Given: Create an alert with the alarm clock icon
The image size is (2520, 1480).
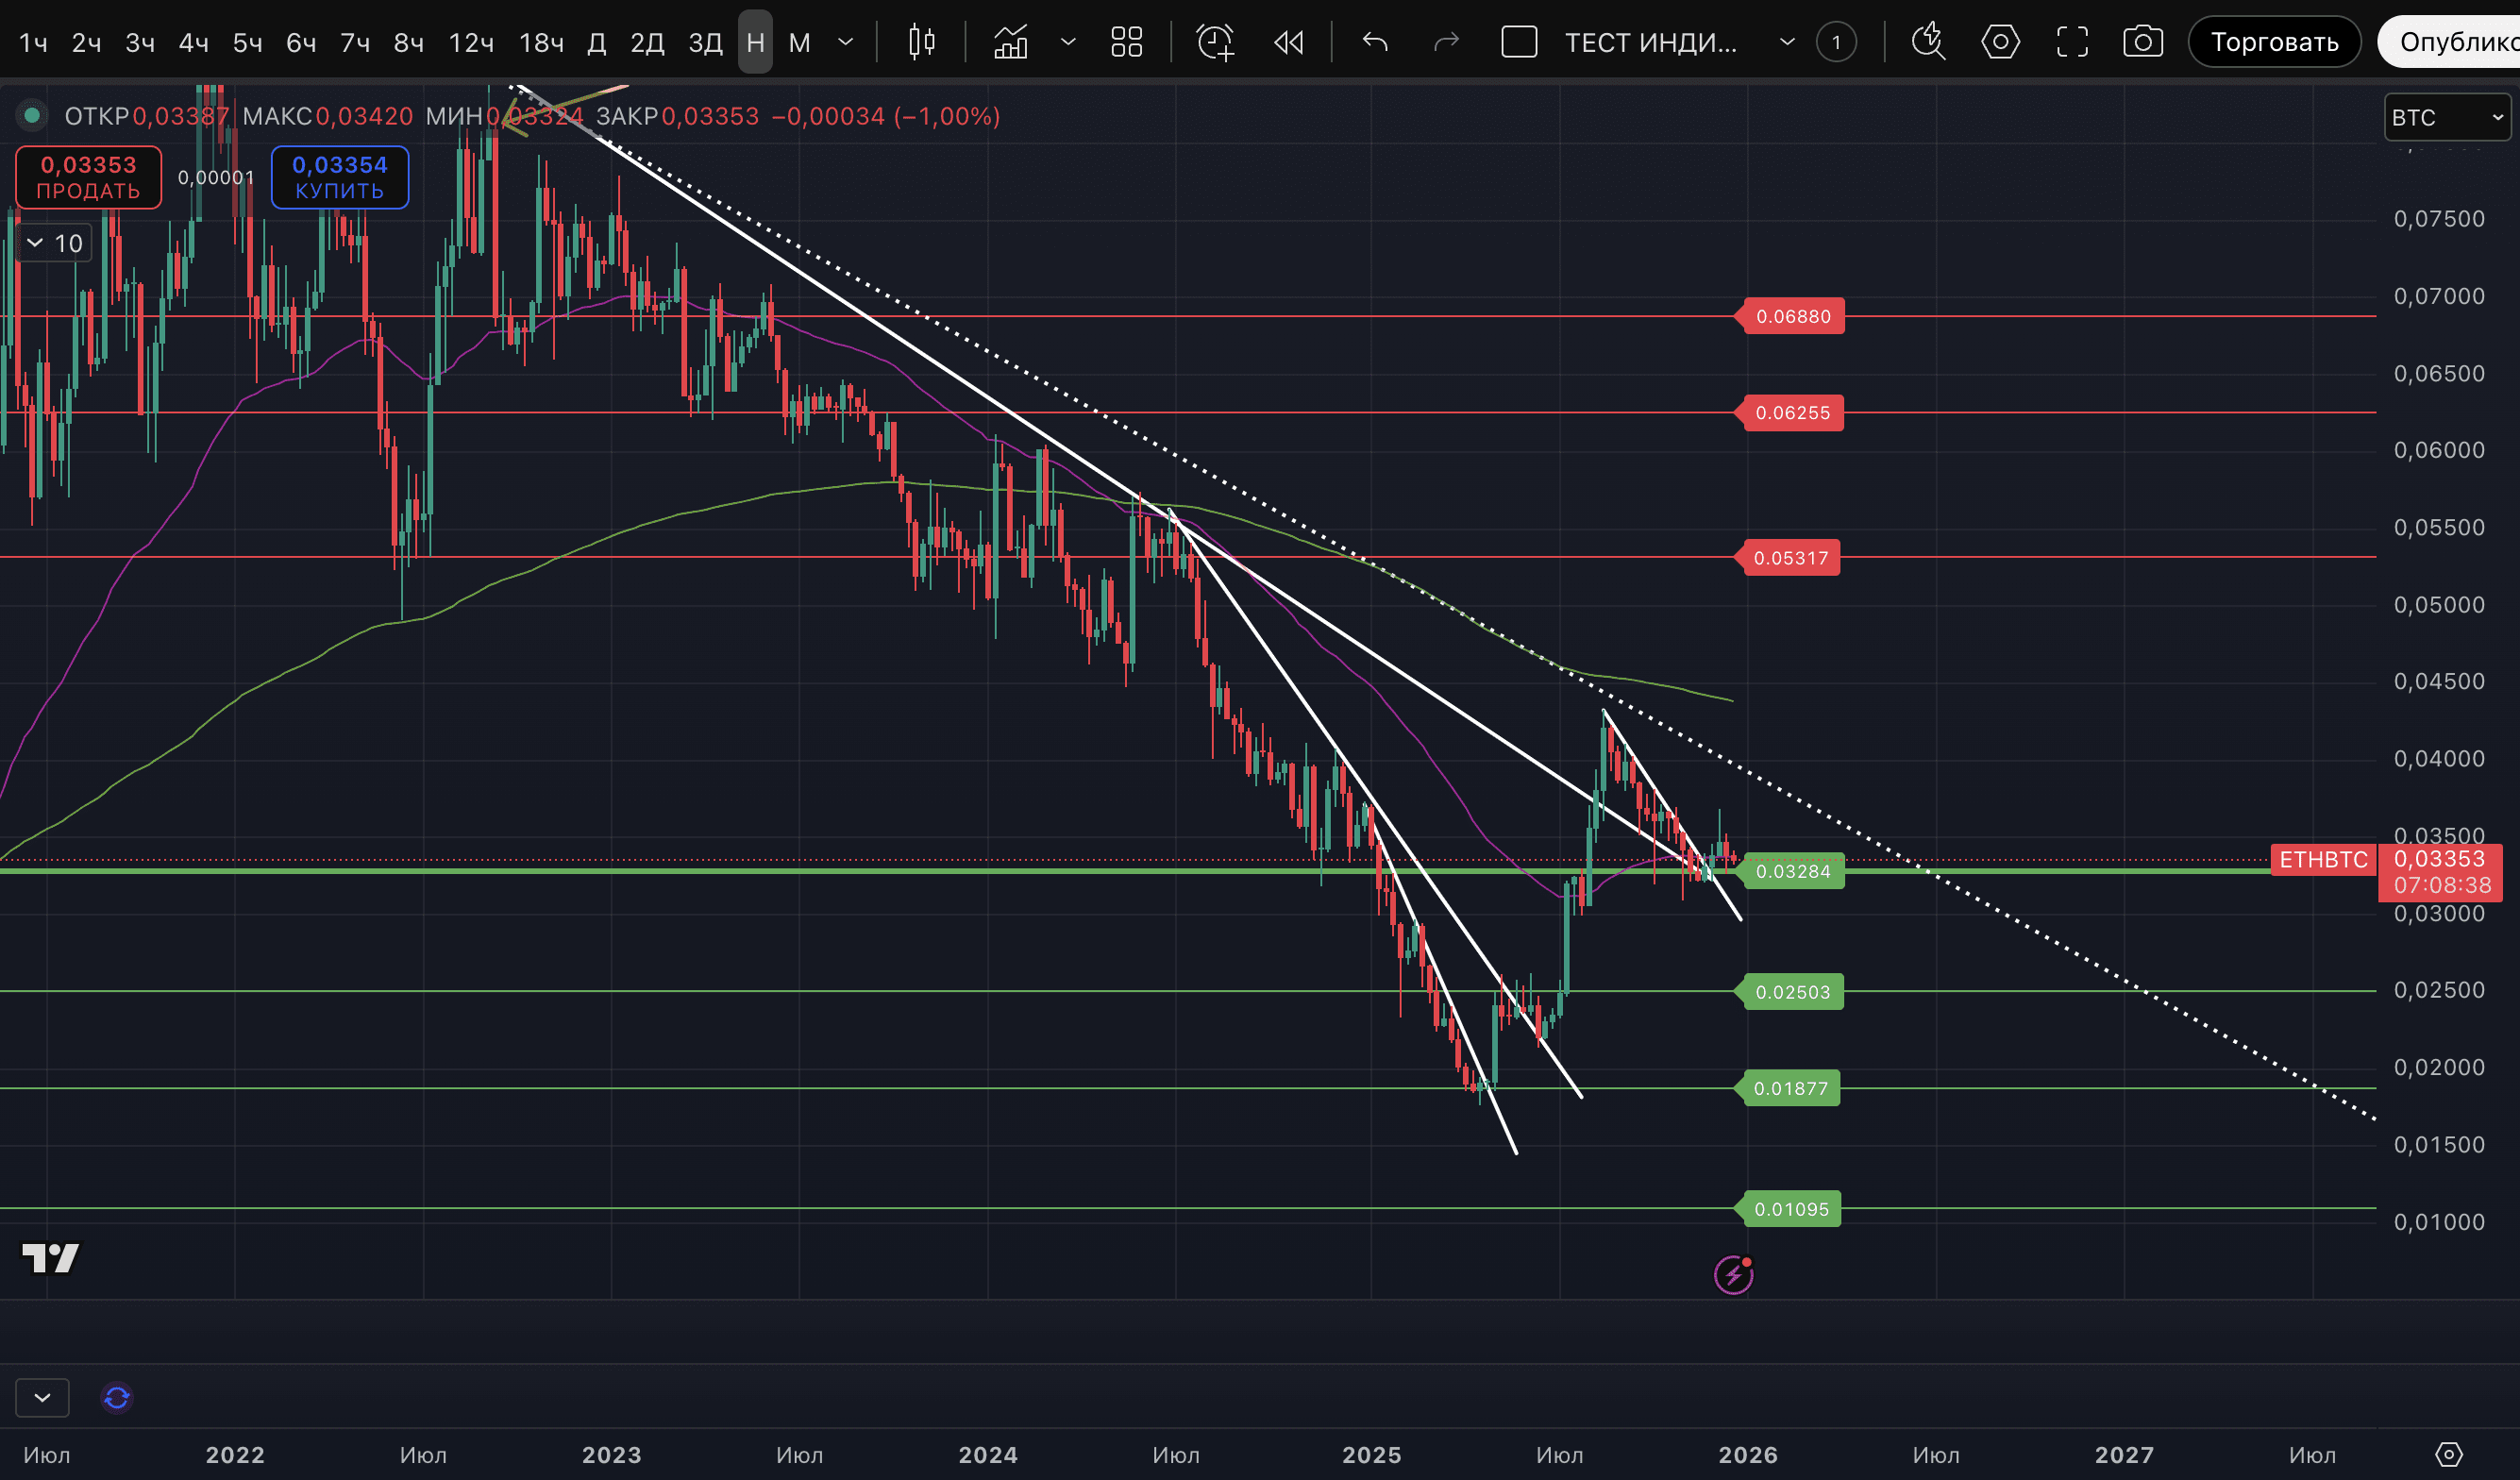Looking at the screenshot, I should click(x=1215, y=42).
